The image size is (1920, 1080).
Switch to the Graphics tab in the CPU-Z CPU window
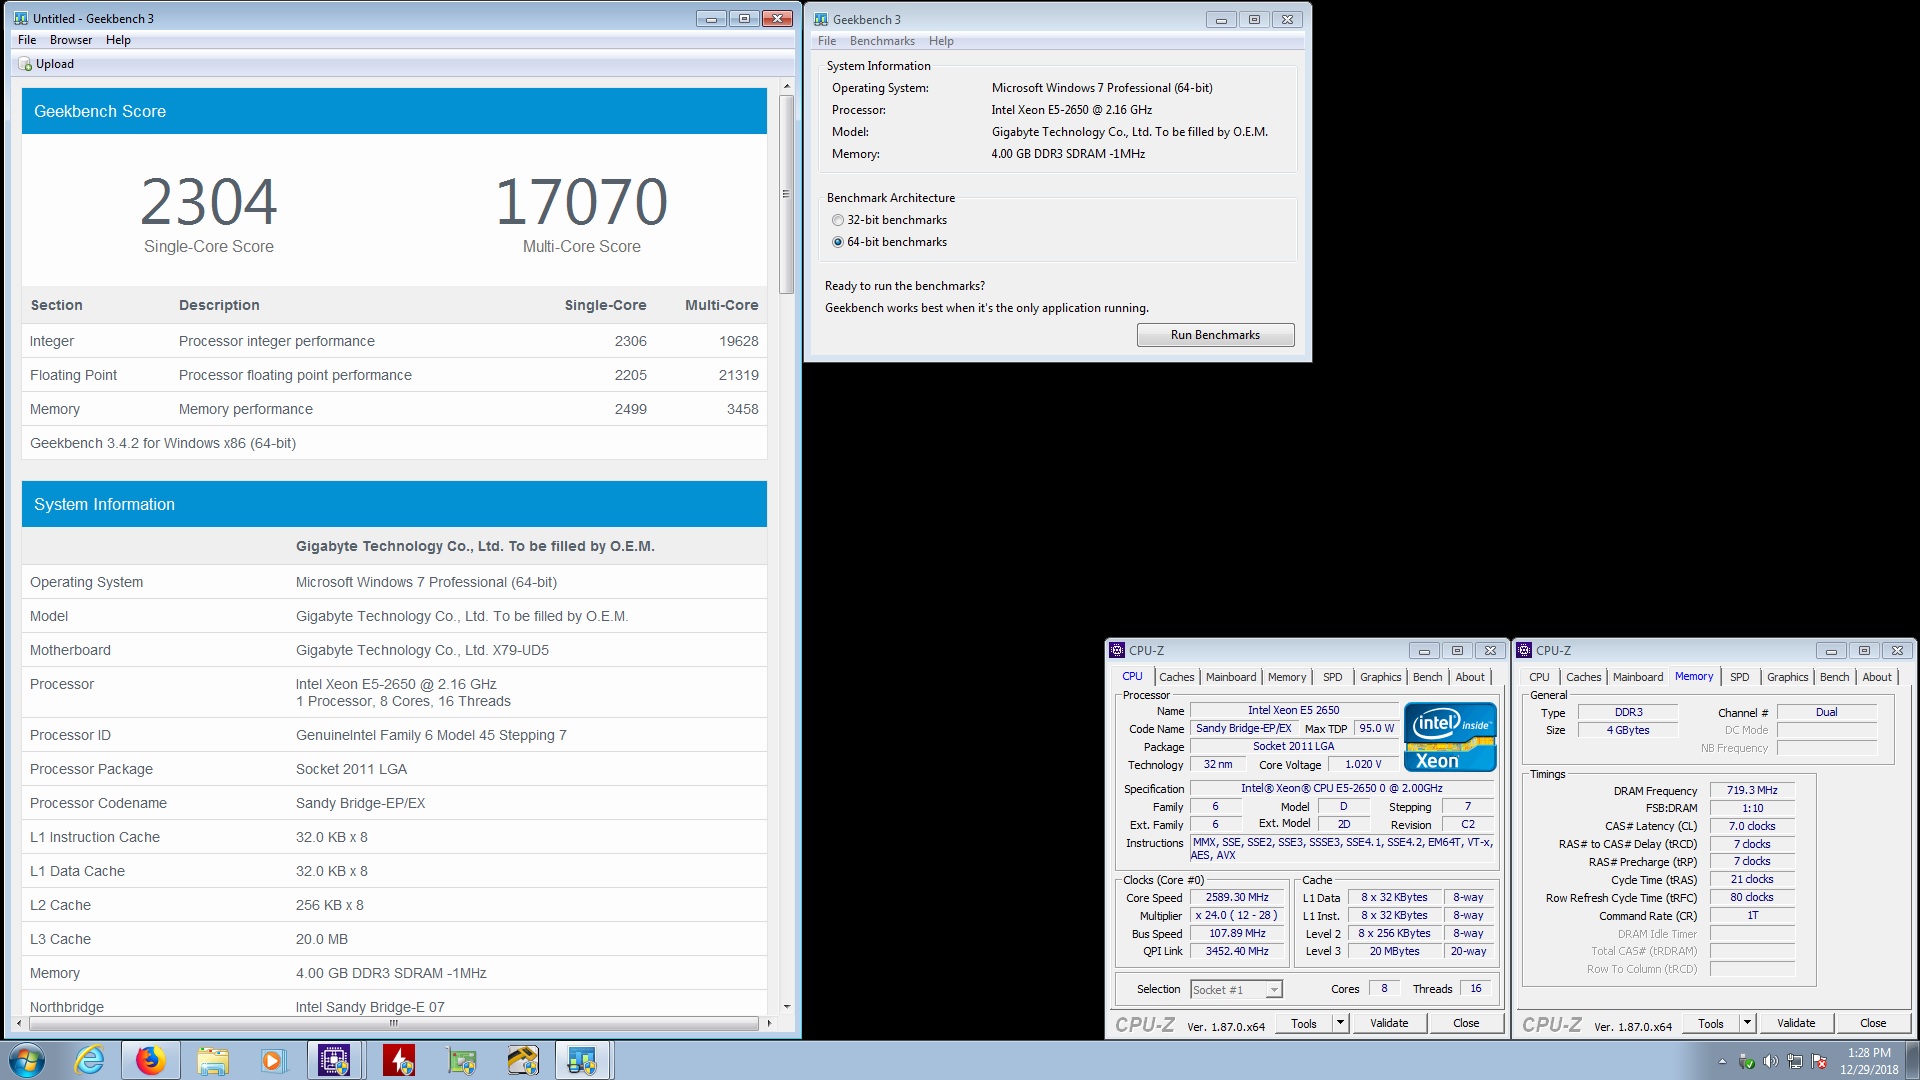click(1381, 677)
